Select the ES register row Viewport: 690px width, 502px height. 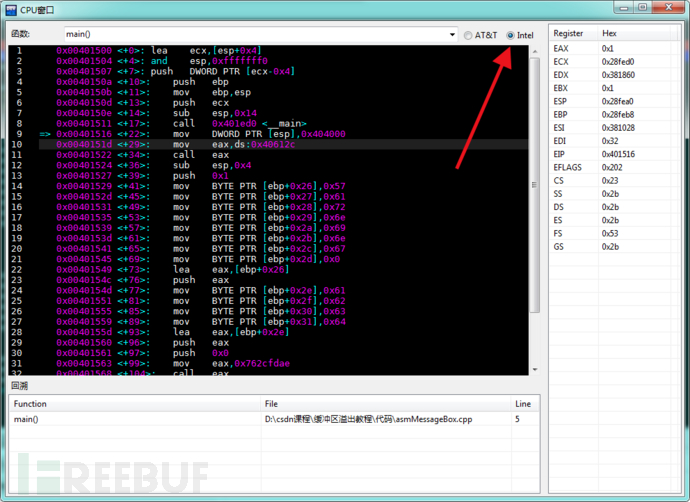pos(614,220)
